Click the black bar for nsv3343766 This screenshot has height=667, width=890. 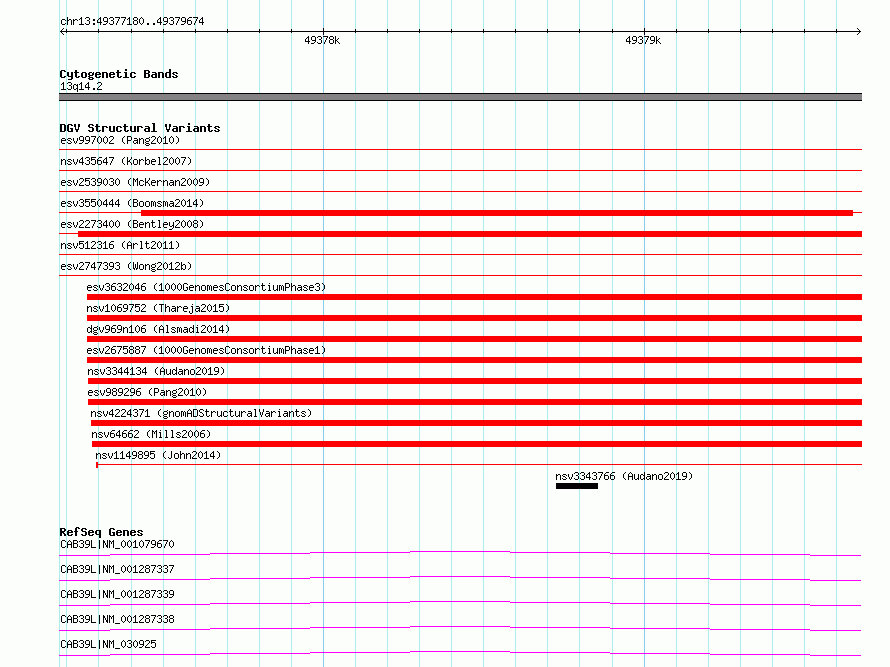click(x=577, y=486)
